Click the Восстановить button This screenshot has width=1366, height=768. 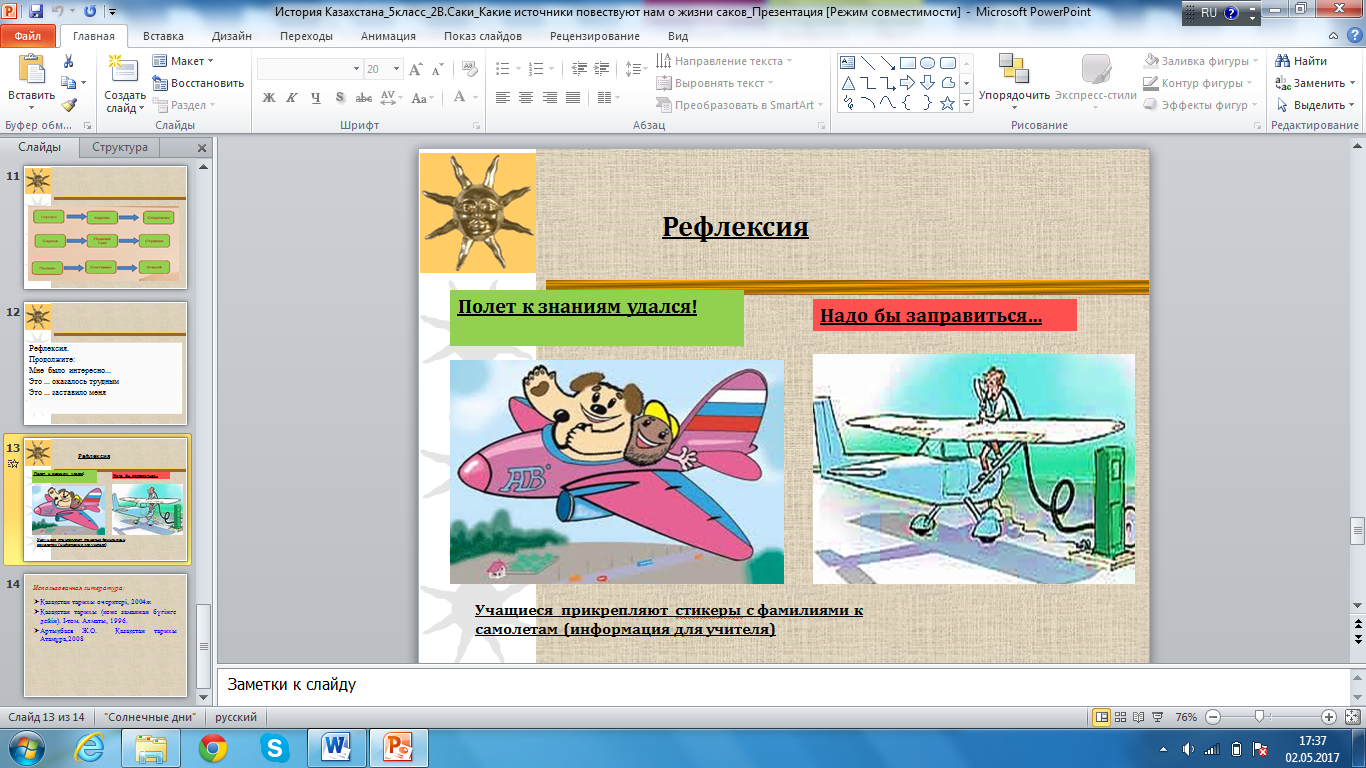tap(198, 83)
